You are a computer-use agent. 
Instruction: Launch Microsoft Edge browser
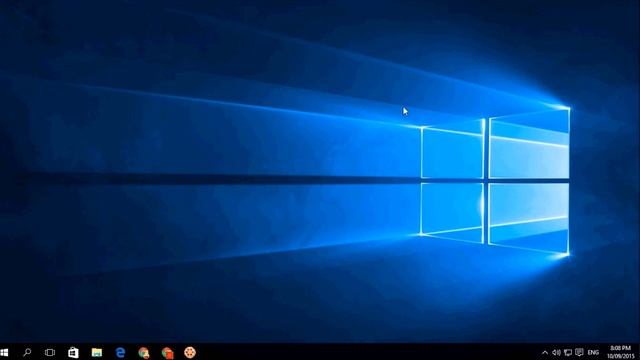[120, 352]
